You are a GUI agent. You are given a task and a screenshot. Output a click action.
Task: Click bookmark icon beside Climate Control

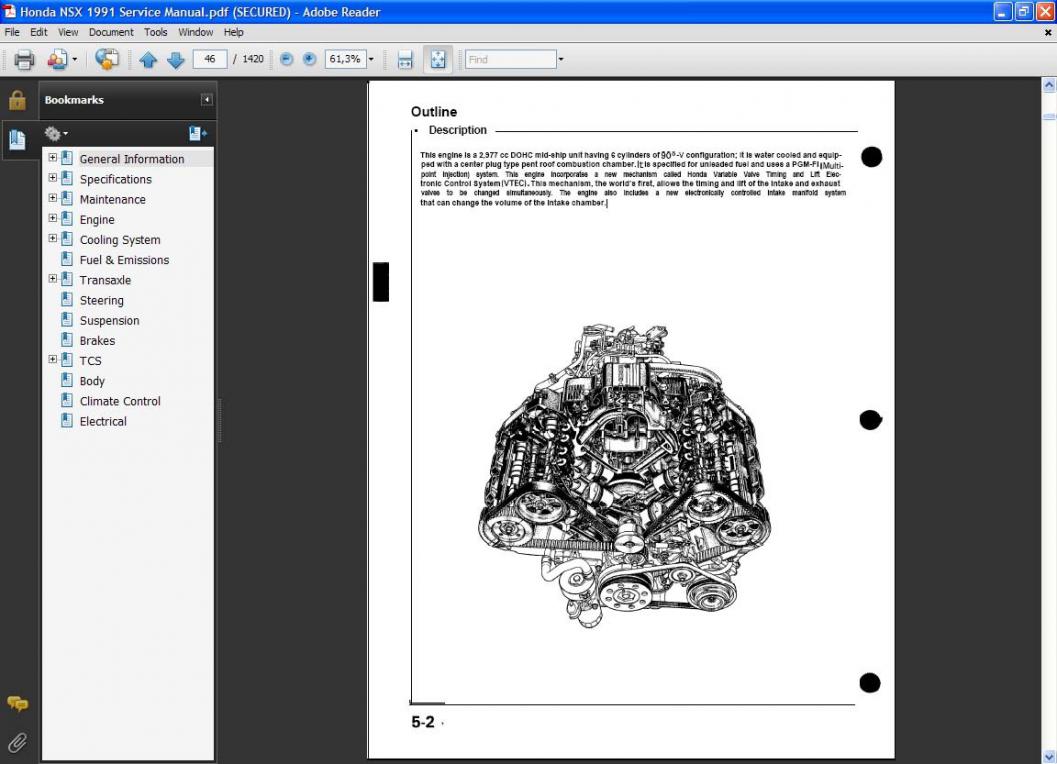67,401
